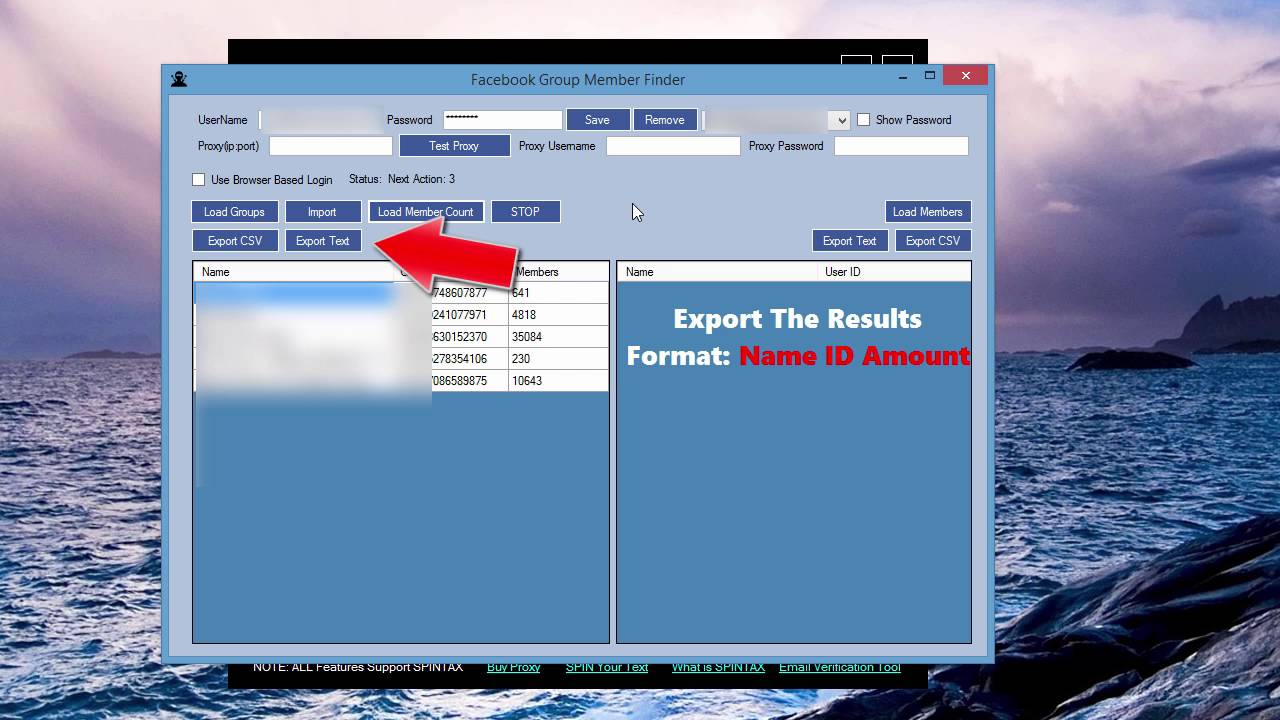Open What is SPINTAX link in background window
Viewport: 1280px width, 720px height.
718,667
